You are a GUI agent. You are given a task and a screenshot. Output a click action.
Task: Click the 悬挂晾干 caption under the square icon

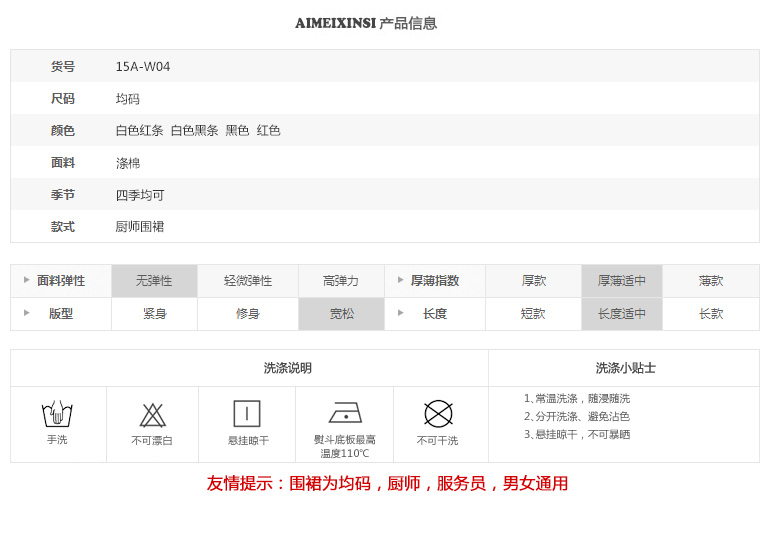pos(248,441)
